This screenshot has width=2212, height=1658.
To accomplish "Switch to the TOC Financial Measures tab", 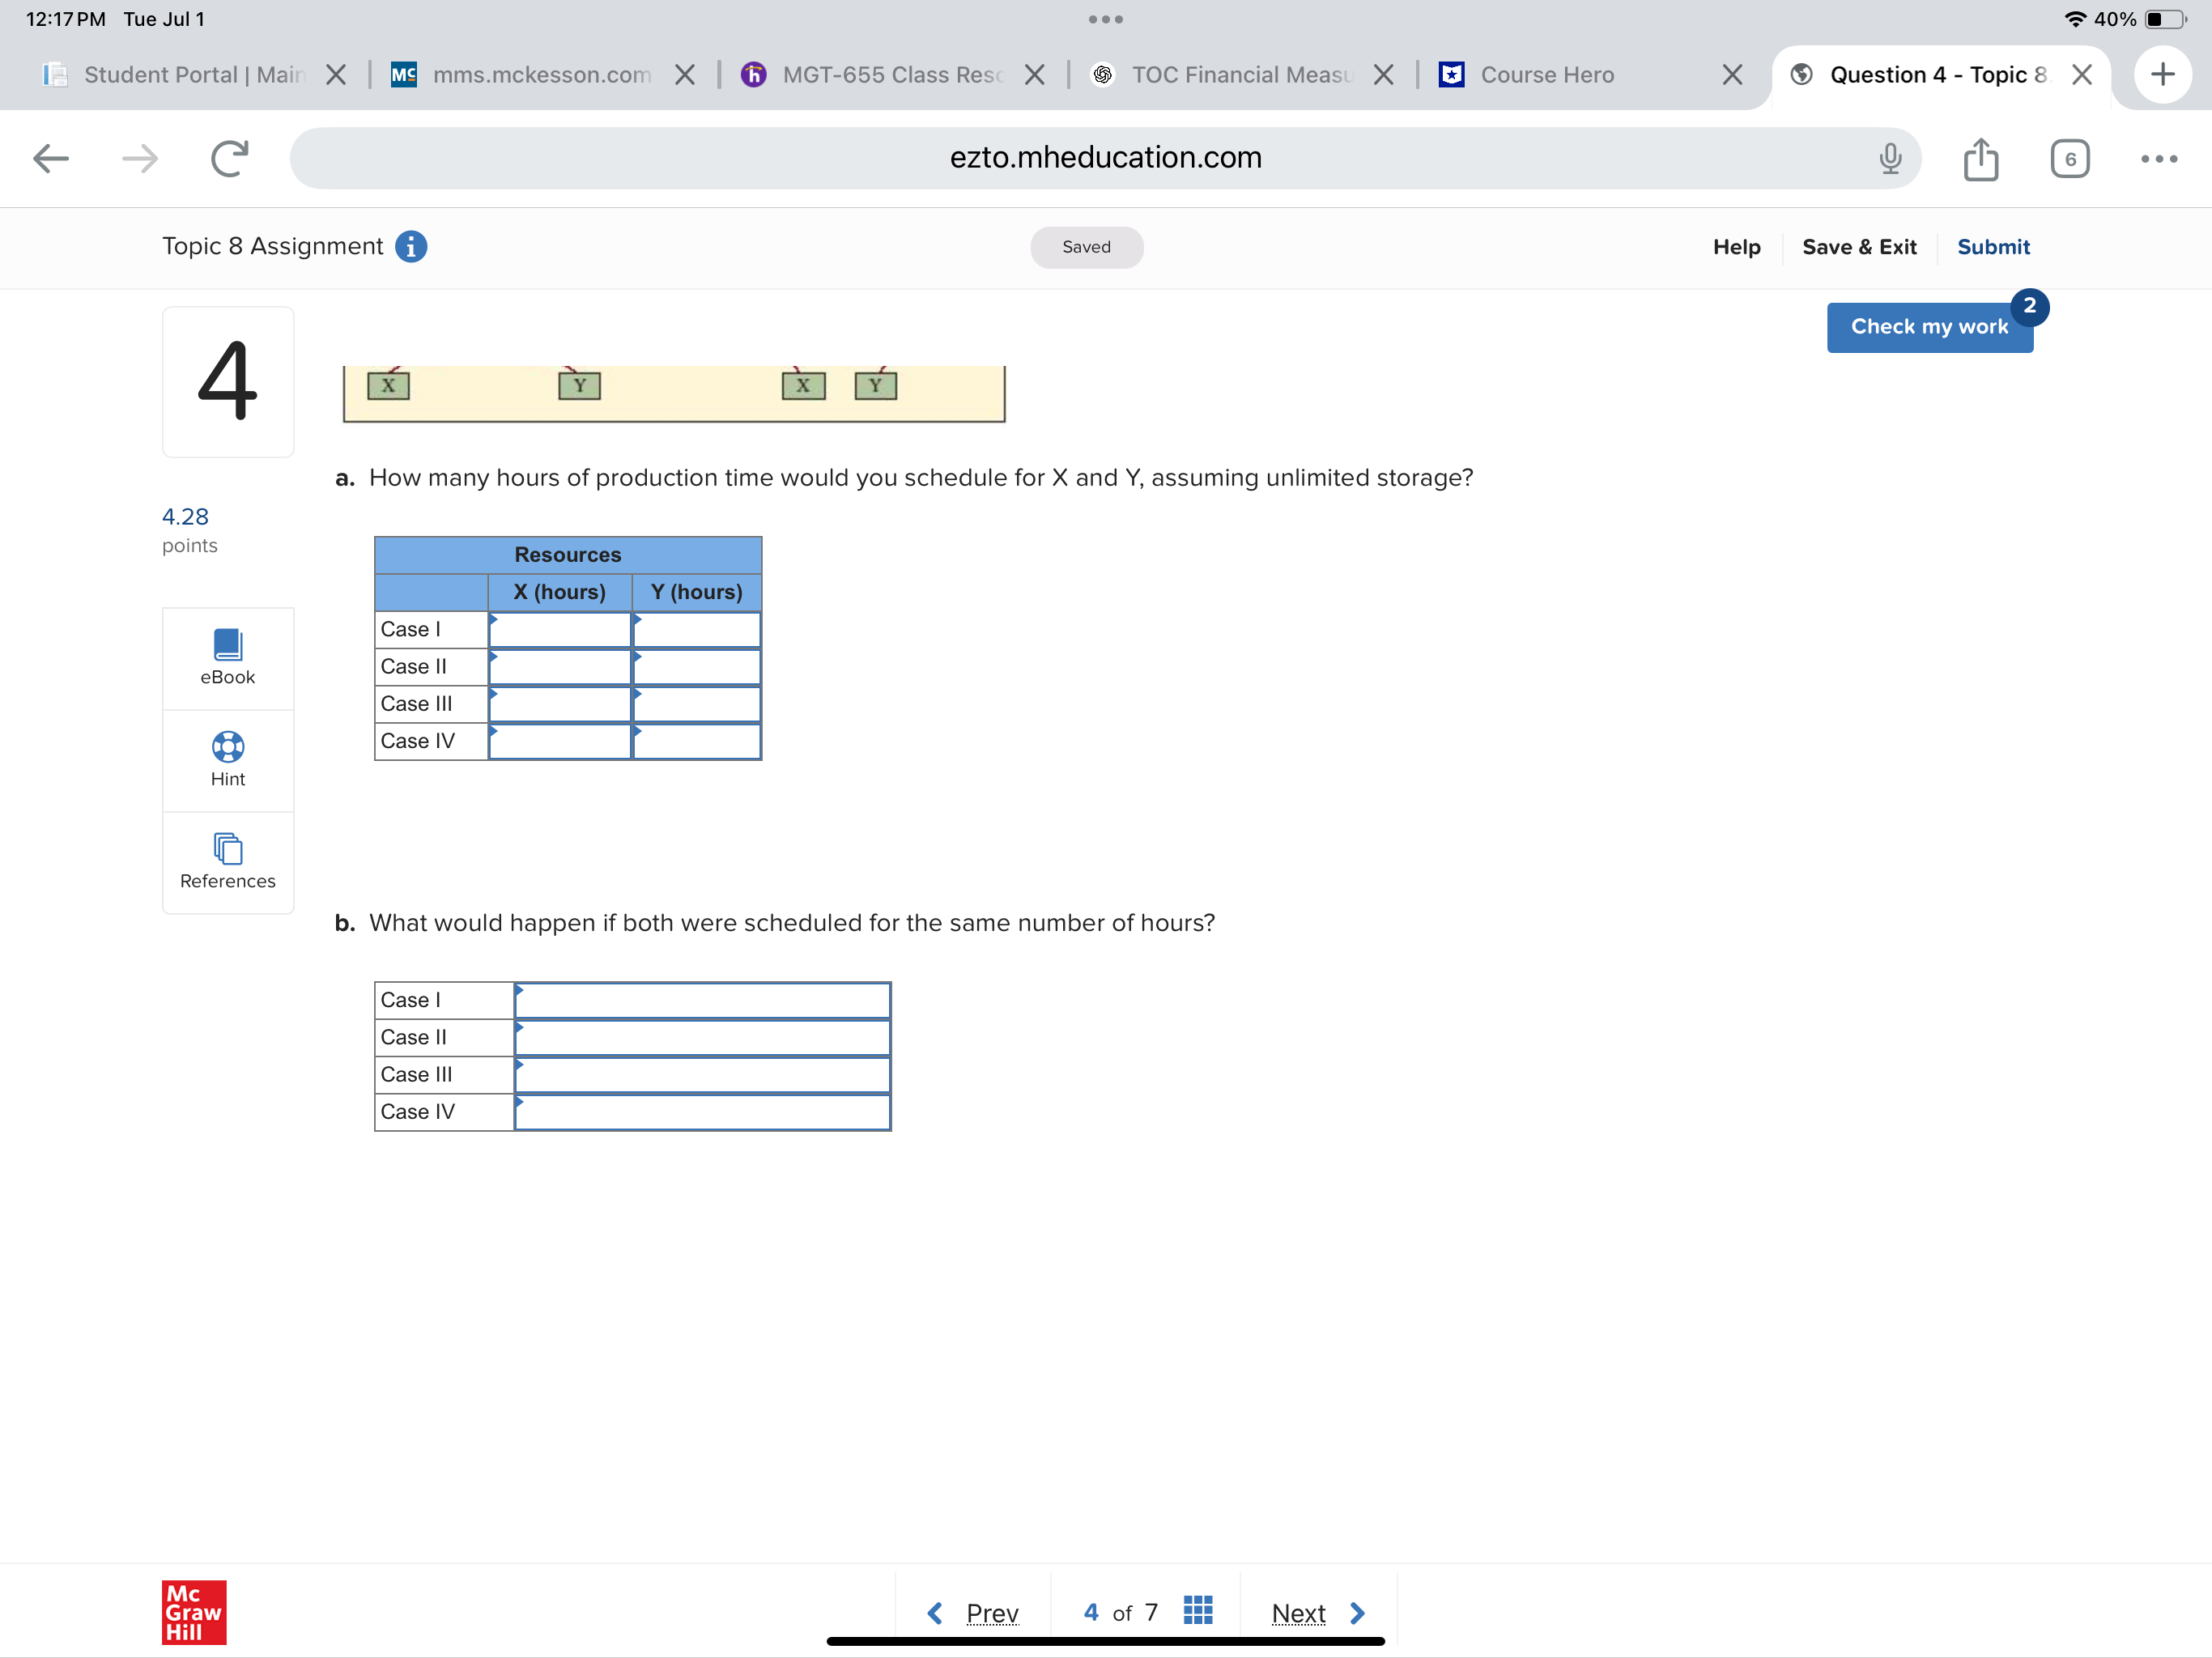I will pyautogui.click(x=1240, y=74).
